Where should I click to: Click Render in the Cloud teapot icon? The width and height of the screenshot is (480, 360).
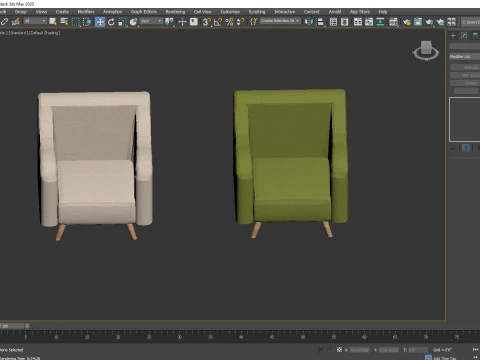(440, 22)
